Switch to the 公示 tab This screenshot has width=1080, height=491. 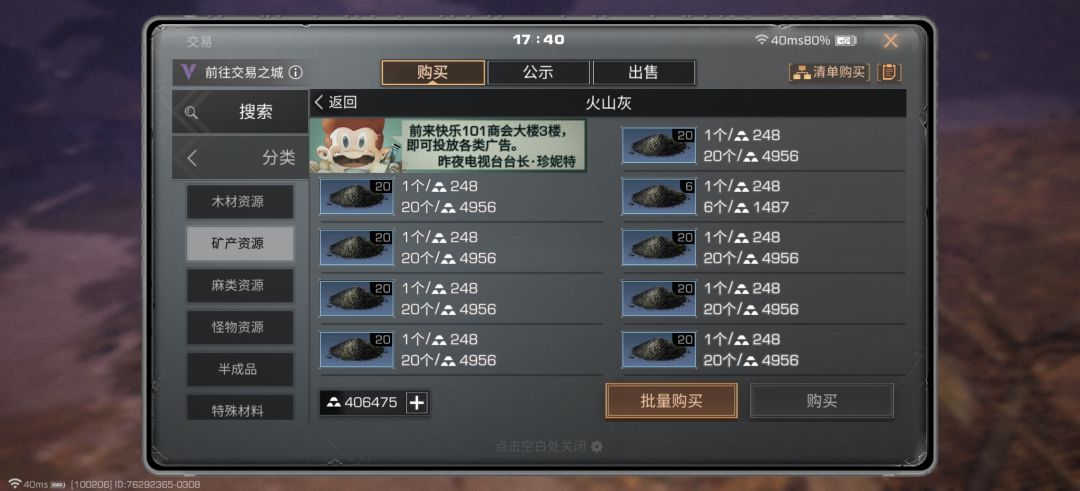click(538, 72)
